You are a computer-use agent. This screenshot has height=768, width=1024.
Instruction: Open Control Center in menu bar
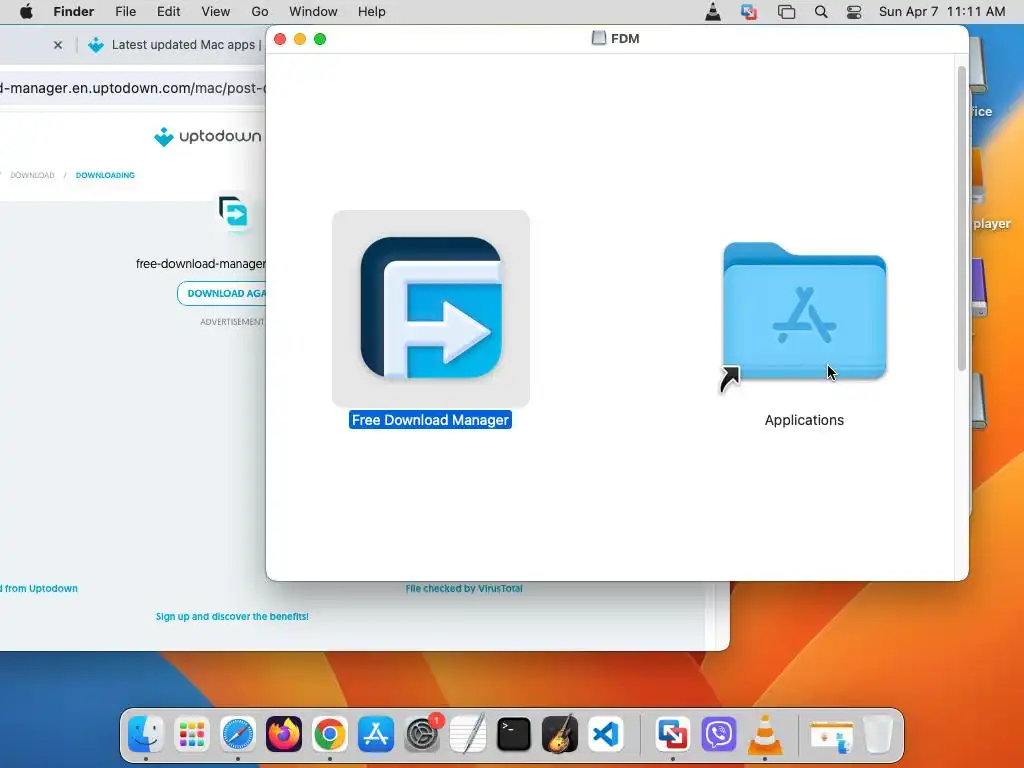854,12
